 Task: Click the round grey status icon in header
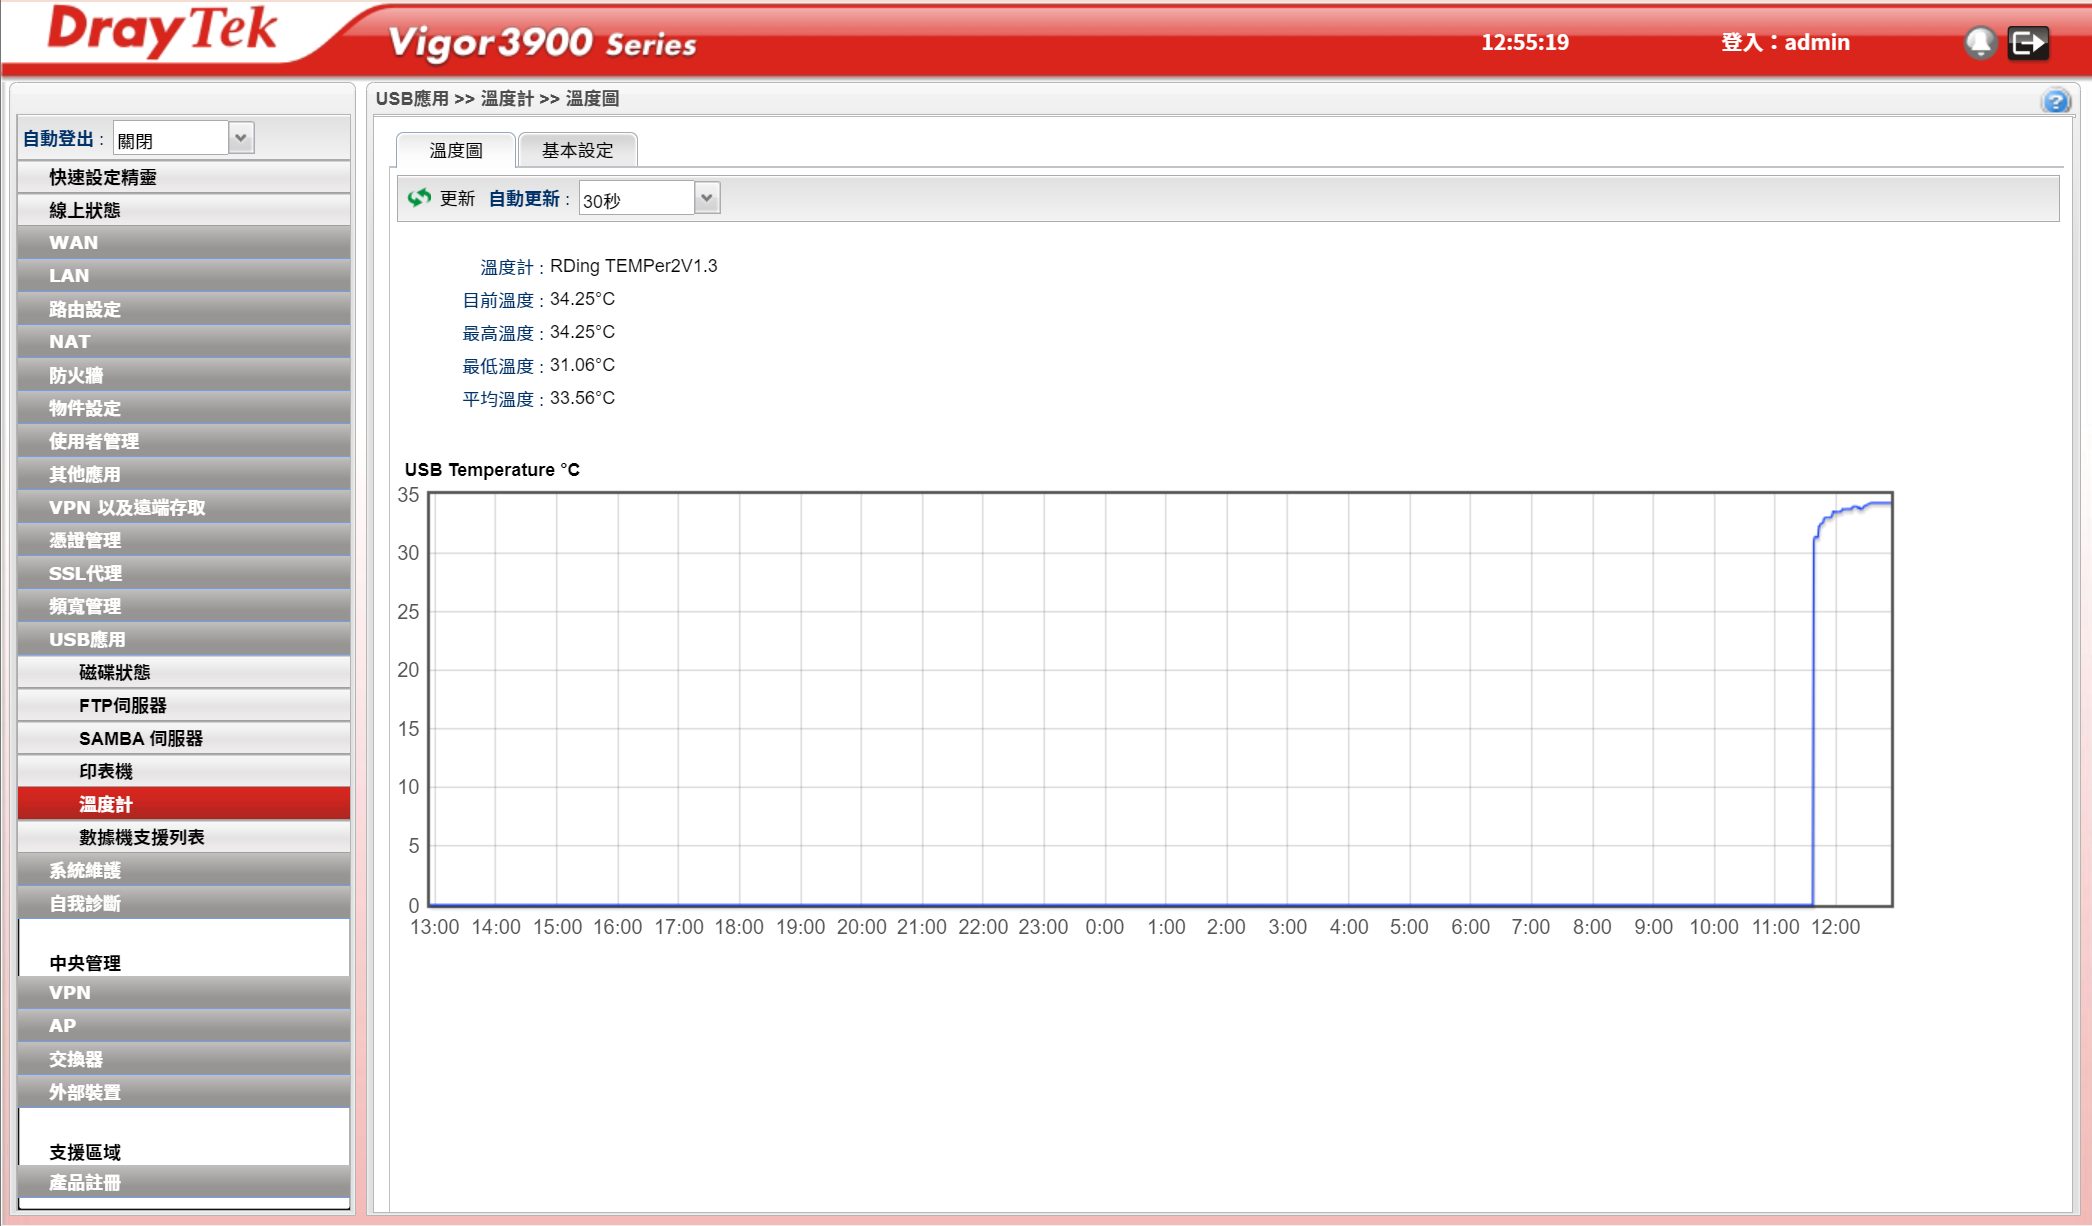click(x=1980, y=42)
